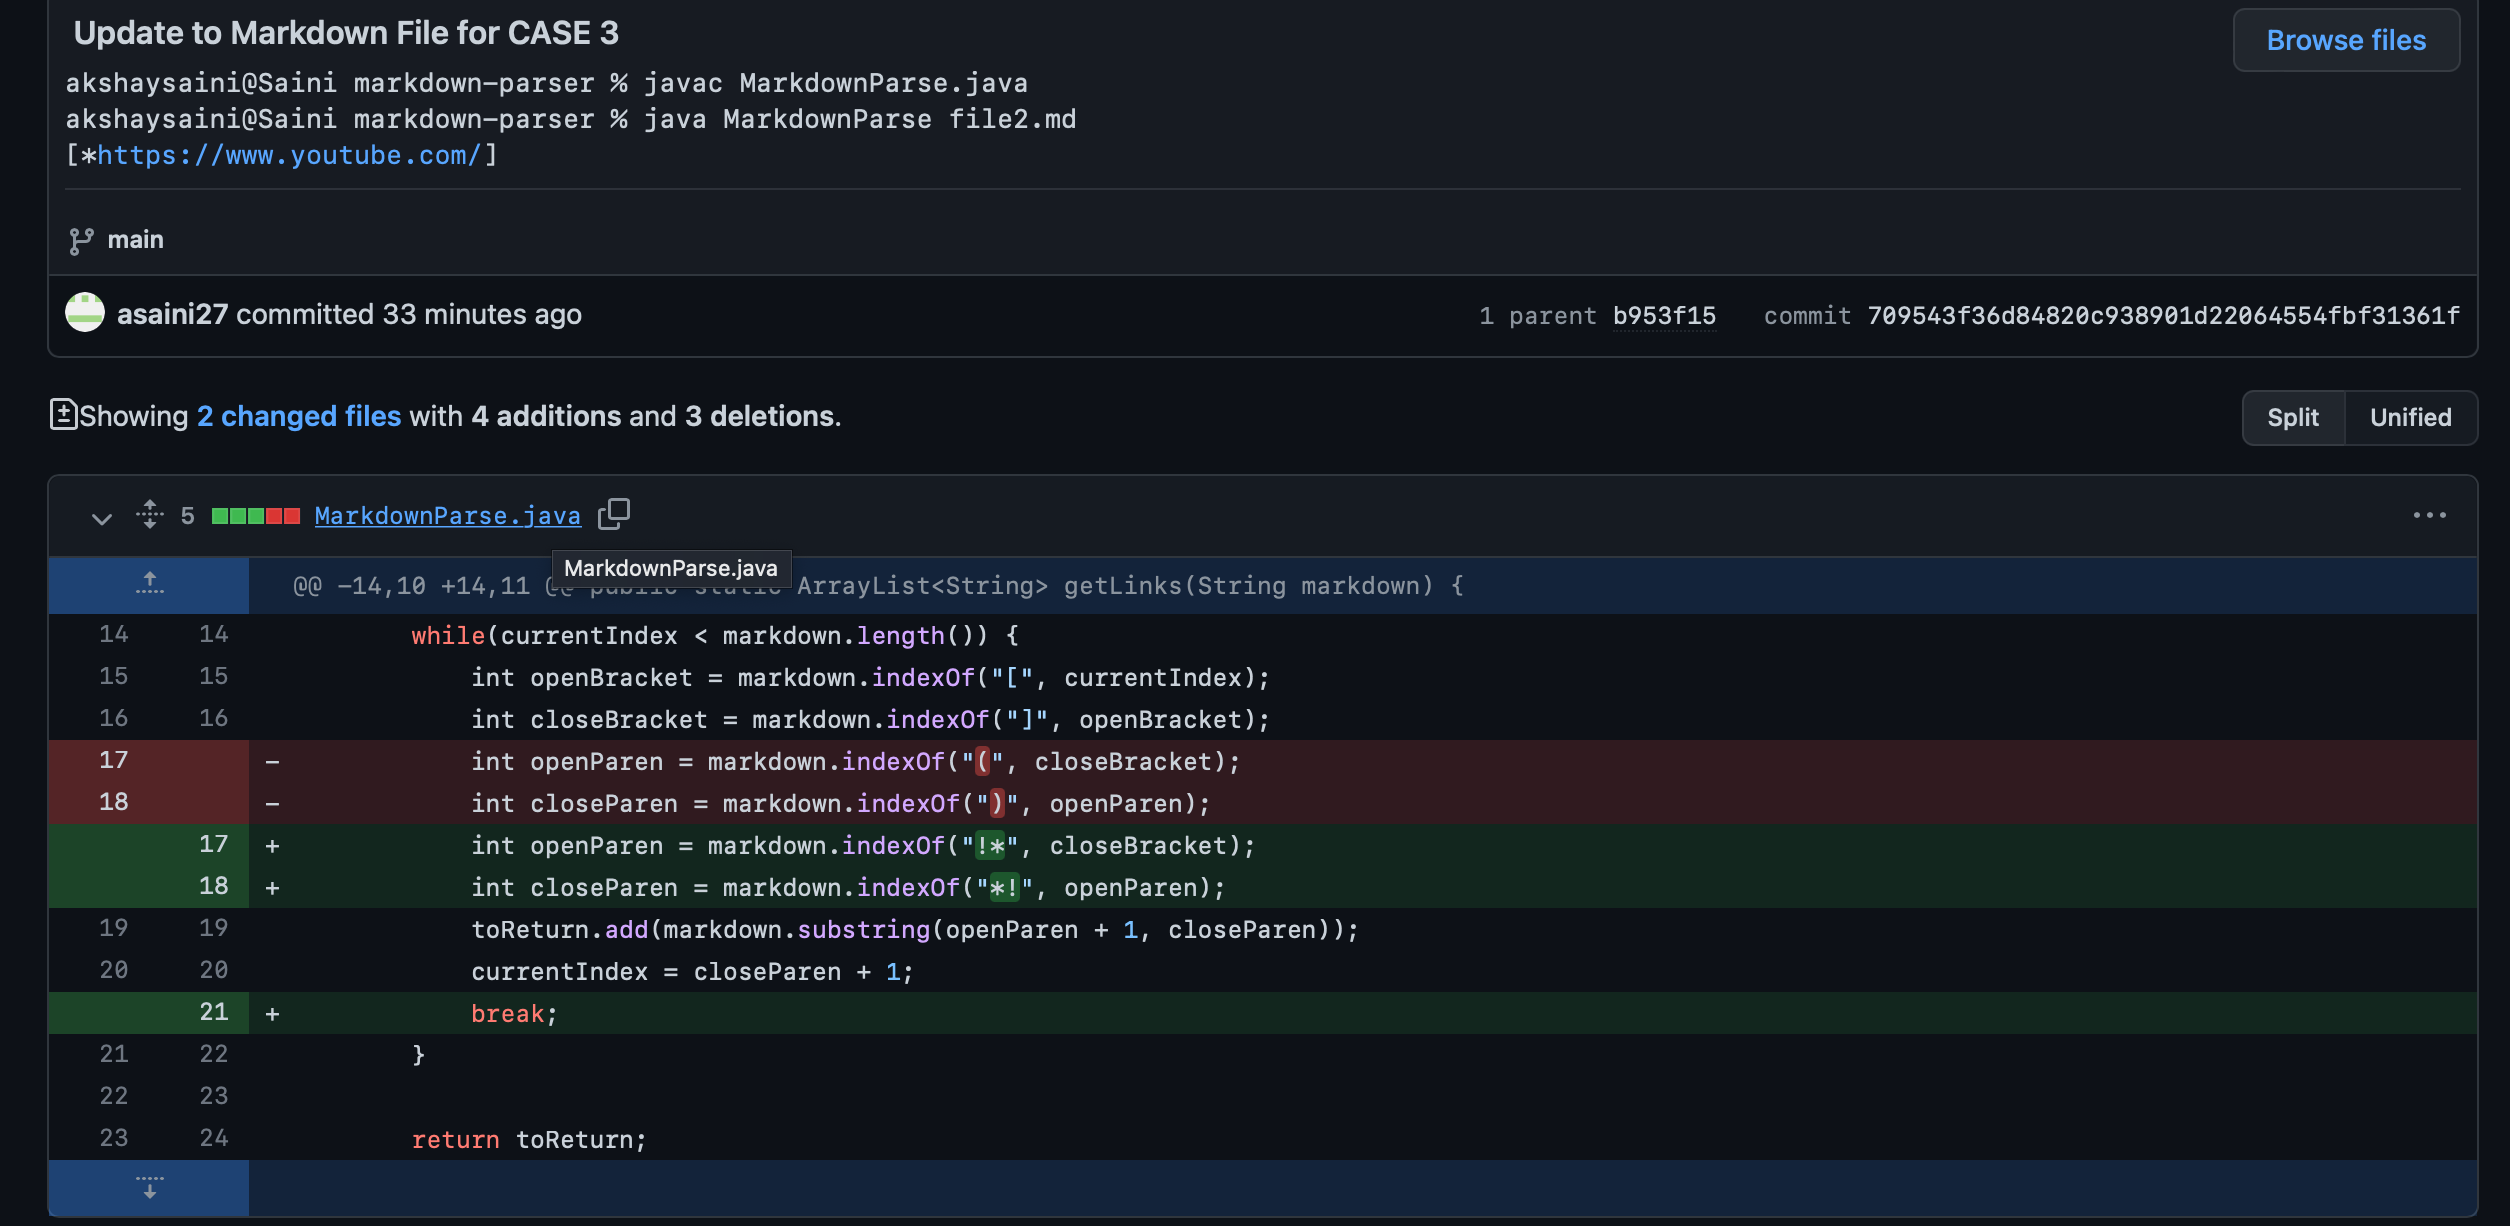Click the git branch icon
The height and width of the screenshot is (1226, 2510).
[81, 240]
